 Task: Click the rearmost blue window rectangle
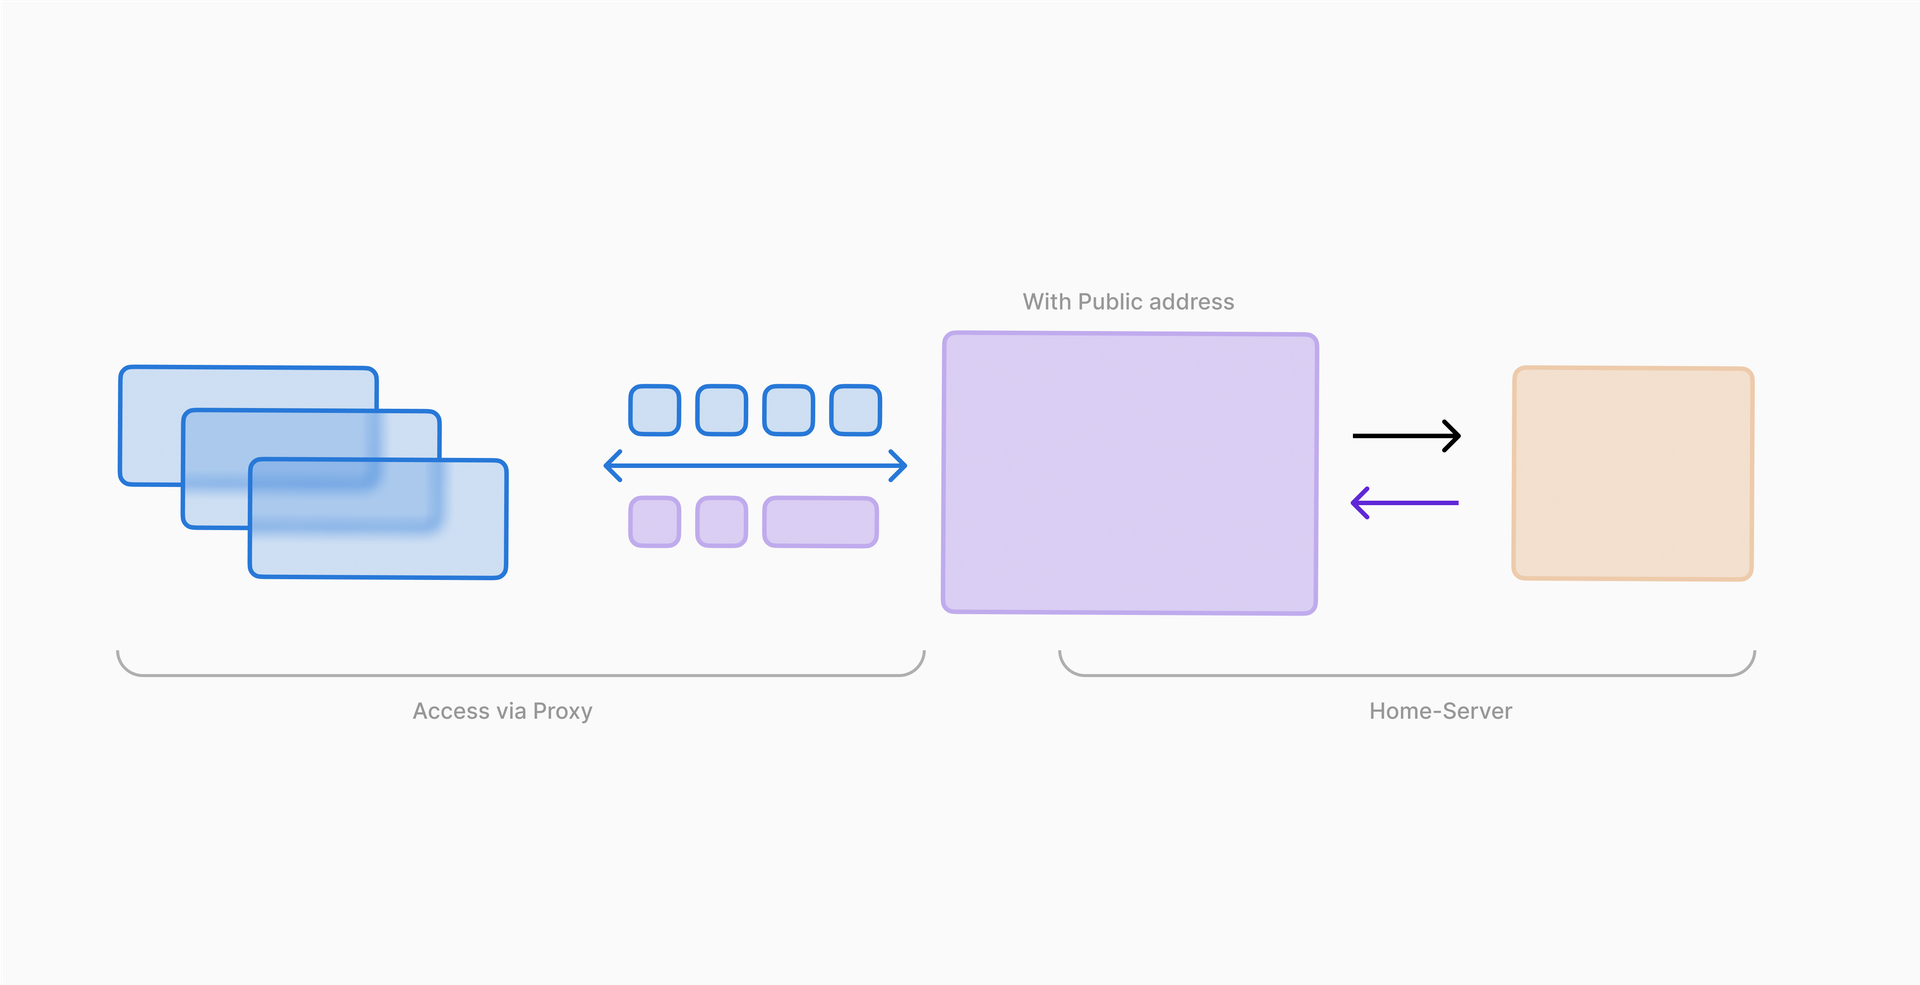(150, 425)
